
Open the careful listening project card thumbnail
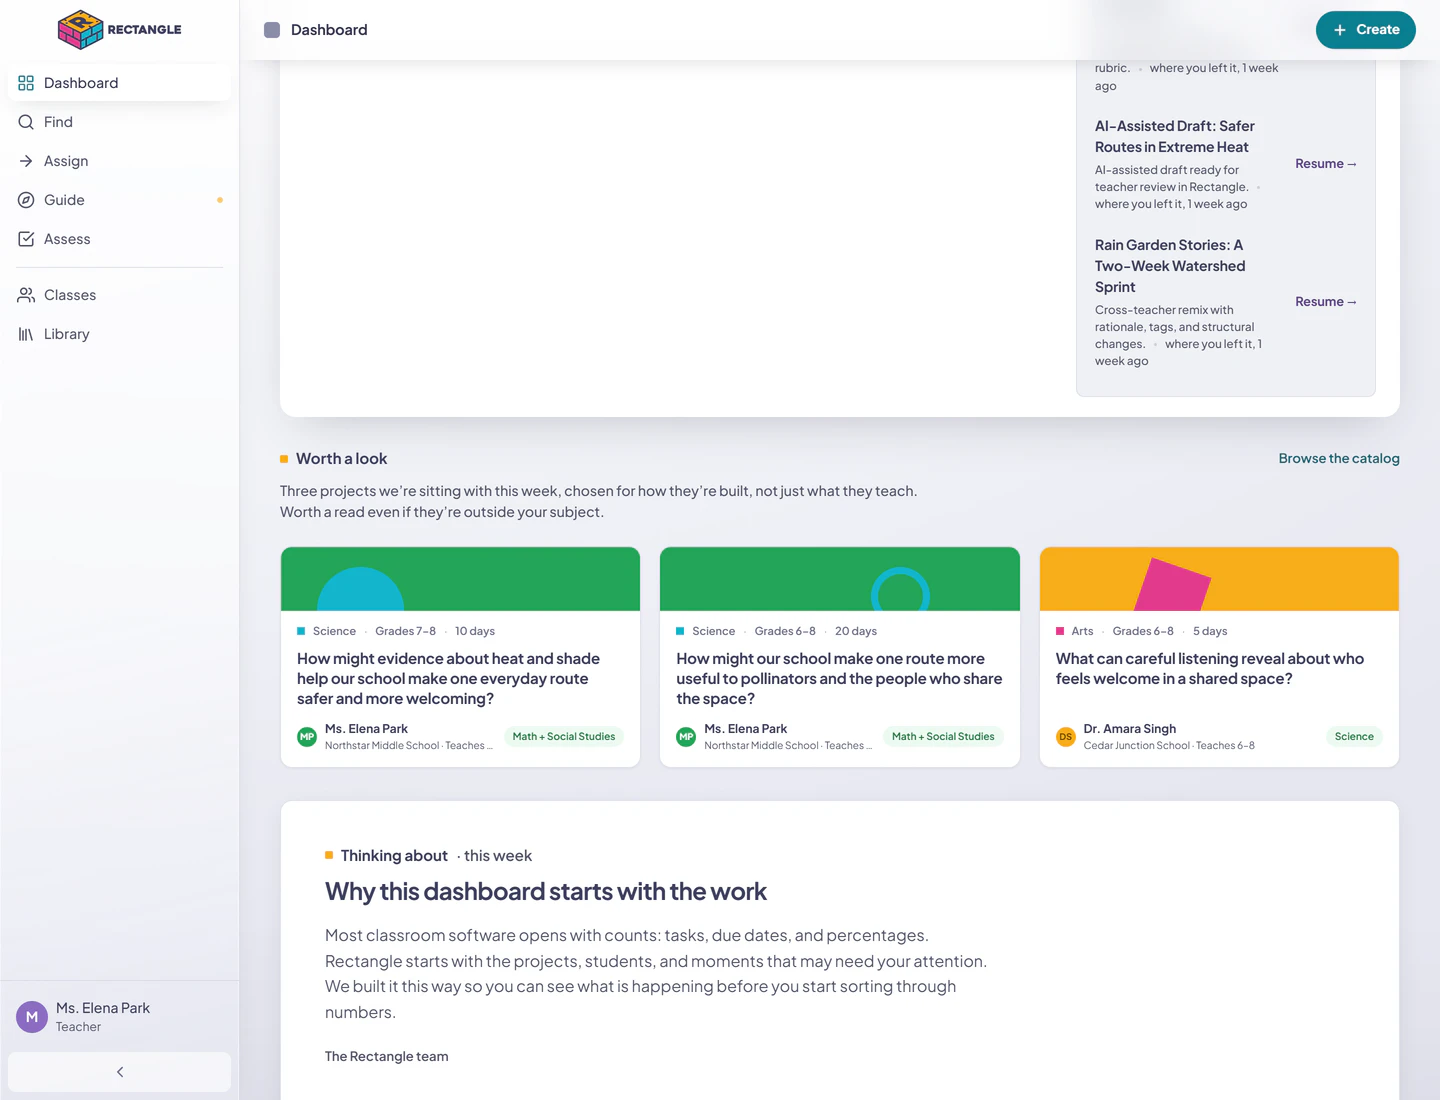[1219, 579]
